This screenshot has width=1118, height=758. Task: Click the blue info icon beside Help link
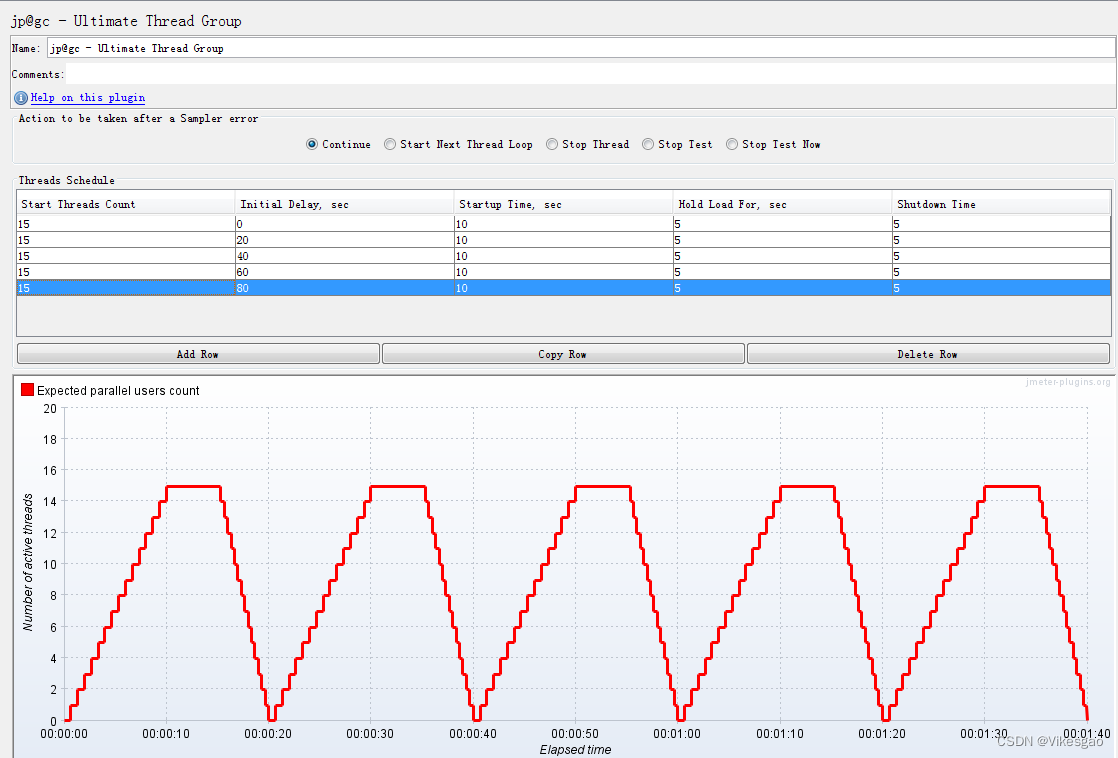coord(21,98)
